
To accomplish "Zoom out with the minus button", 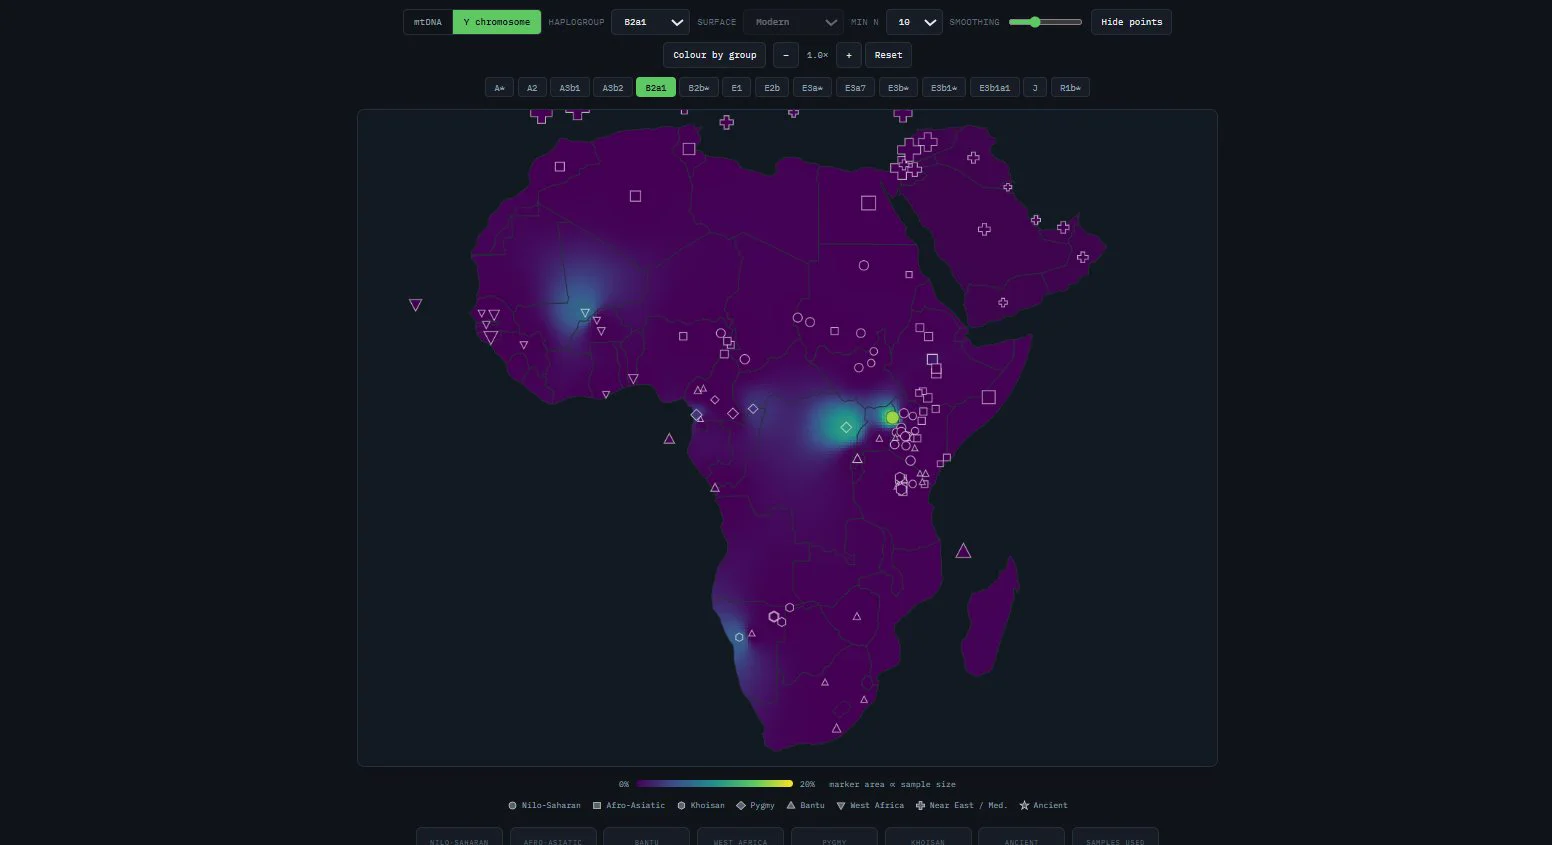I will click(786, 55).
